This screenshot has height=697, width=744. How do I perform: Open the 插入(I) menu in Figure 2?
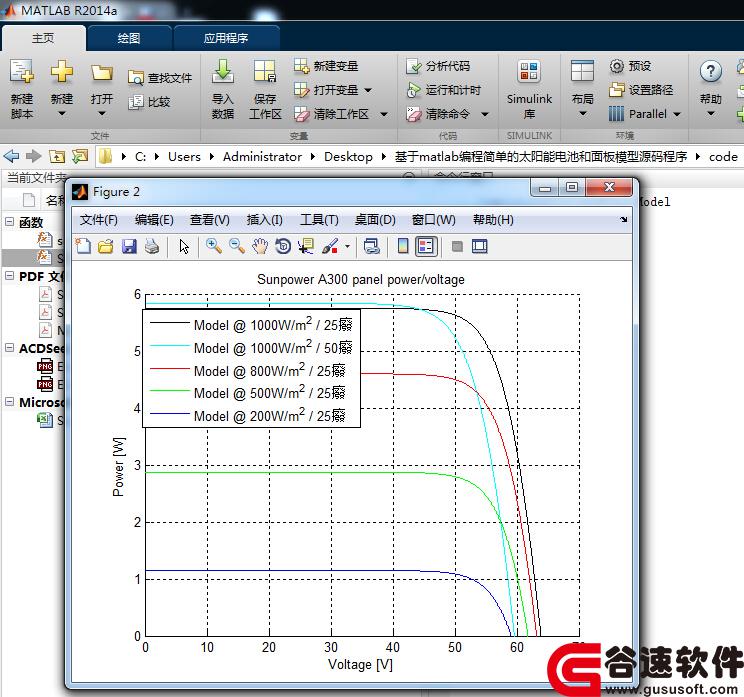[x=265, y=220]
